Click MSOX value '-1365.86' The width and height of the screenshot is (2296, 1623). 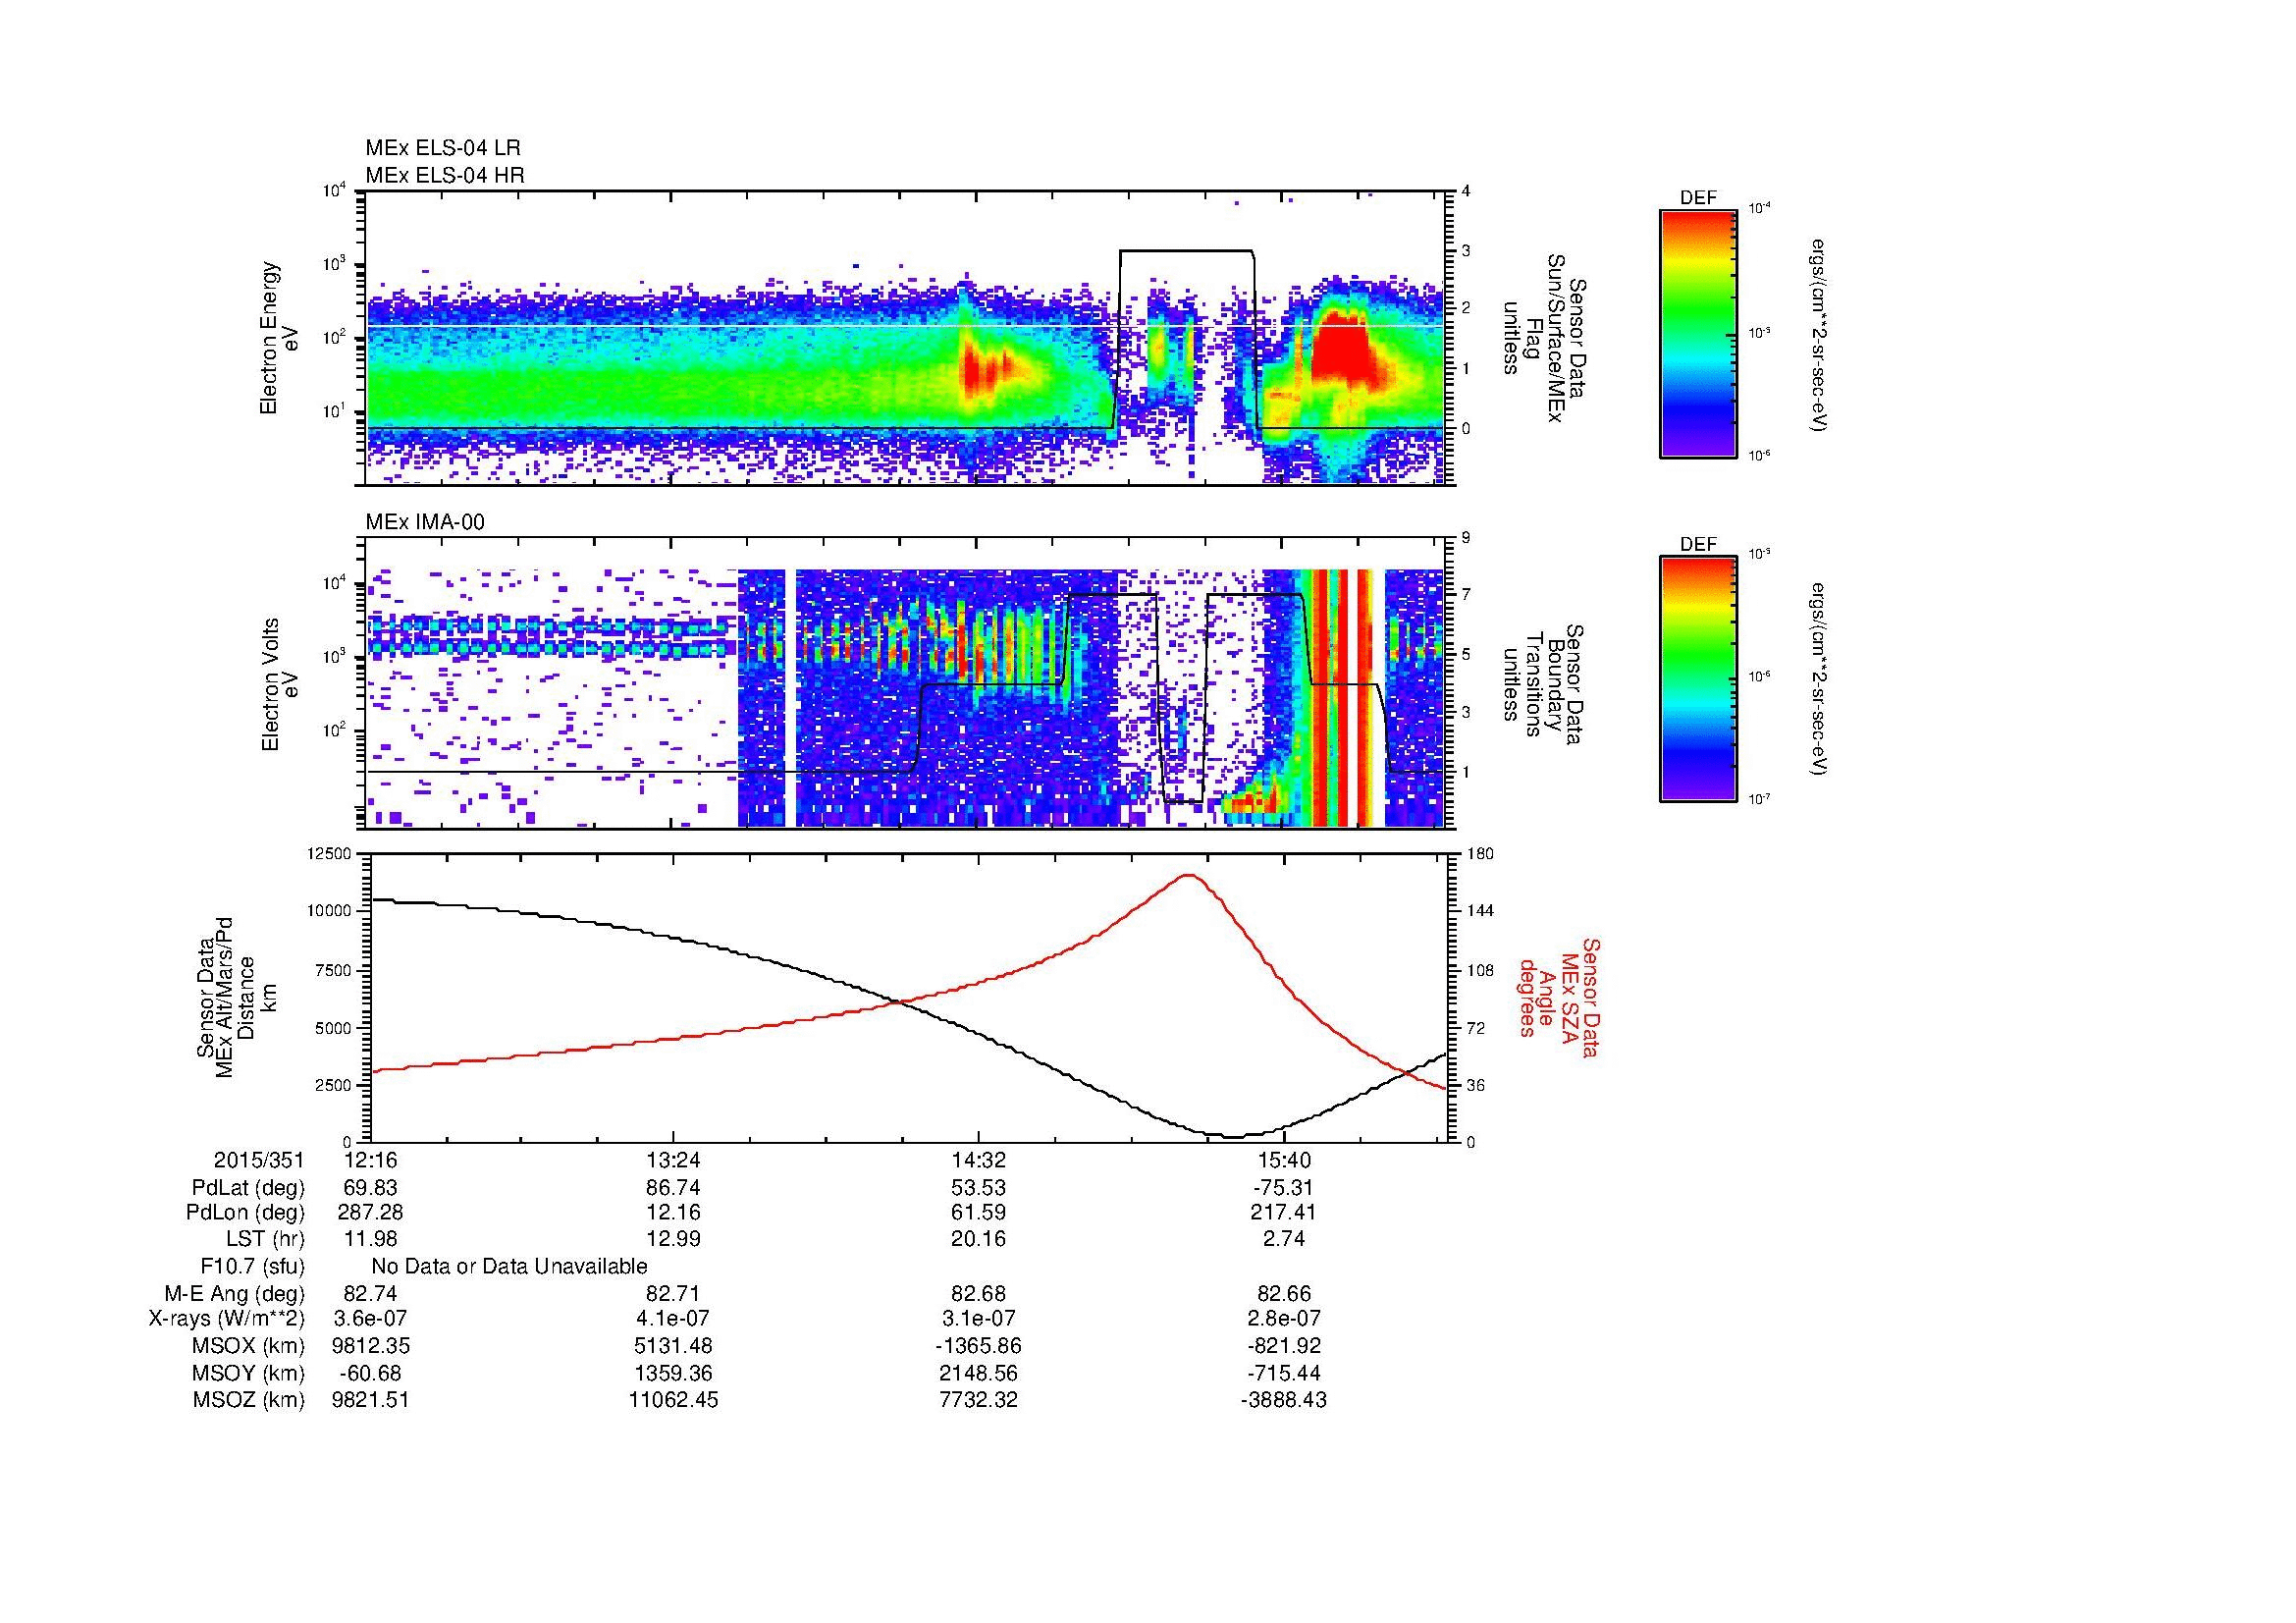pos(978,1346)
